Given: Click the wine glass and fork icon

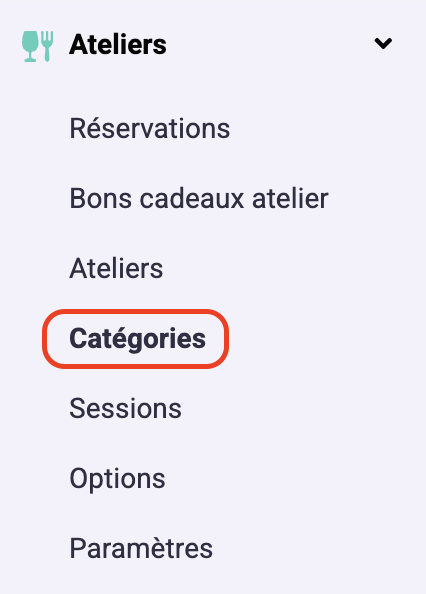Looking at the screenshot, I should 37,46.
